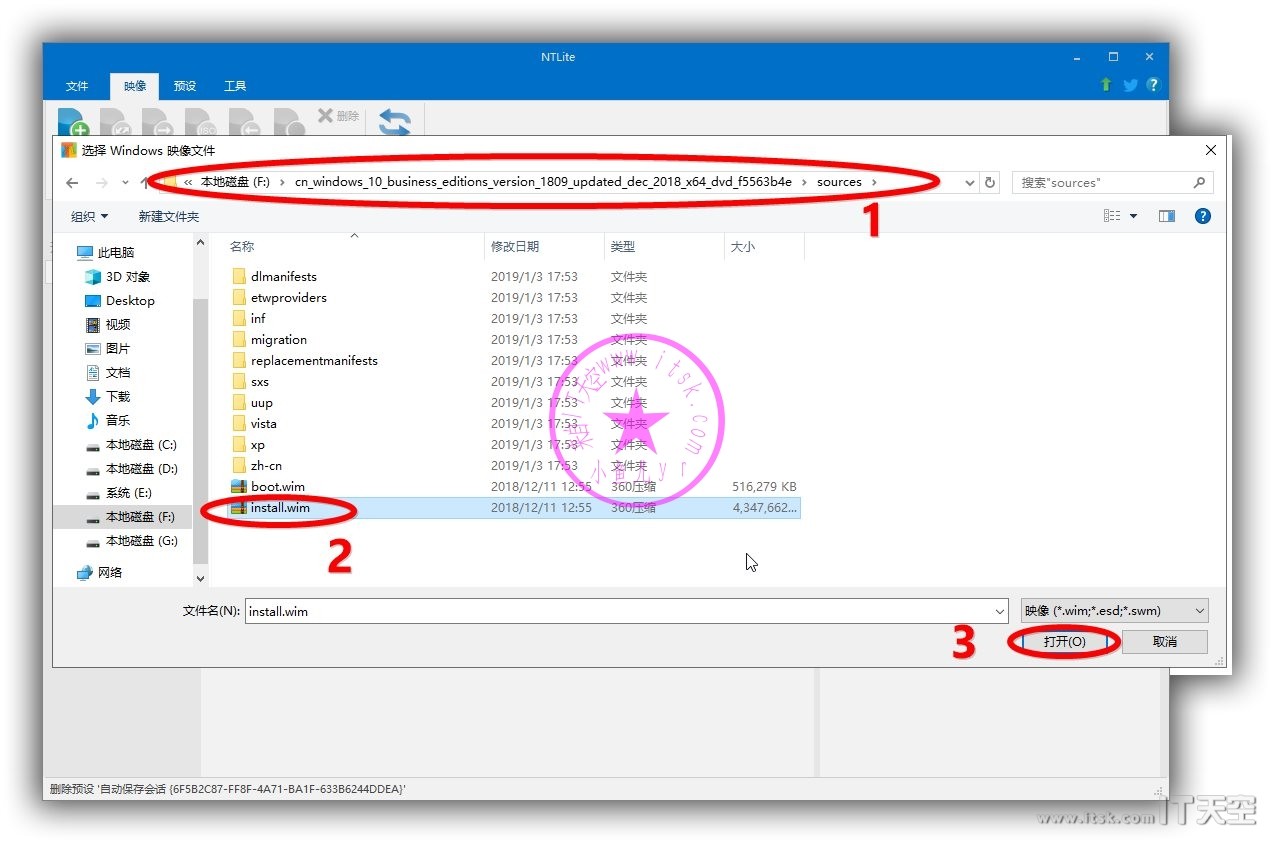Select the install.wim file
Image resolution: width=1274 pixels, height=843 pixels.
514,508
